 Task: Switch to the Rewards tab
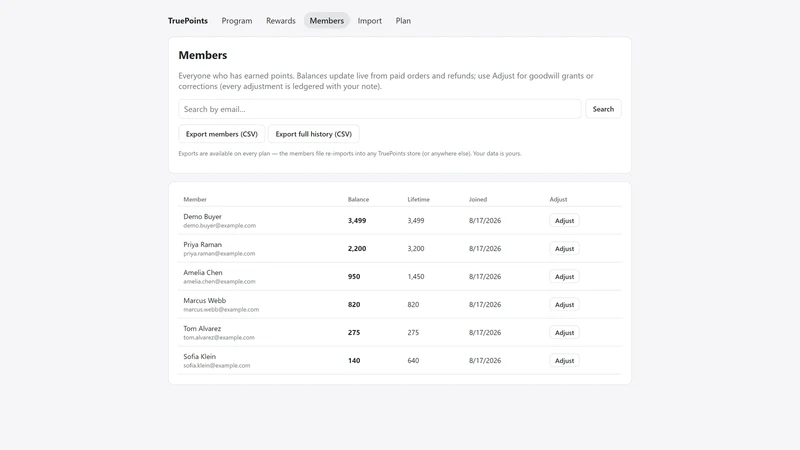[x=281, y=21]
